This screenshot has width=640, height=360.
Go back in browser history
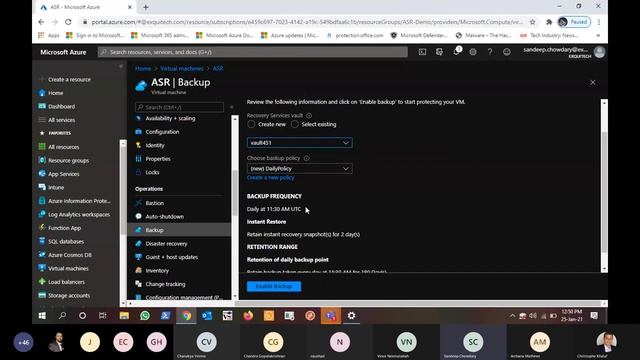[x=41, y=22]
